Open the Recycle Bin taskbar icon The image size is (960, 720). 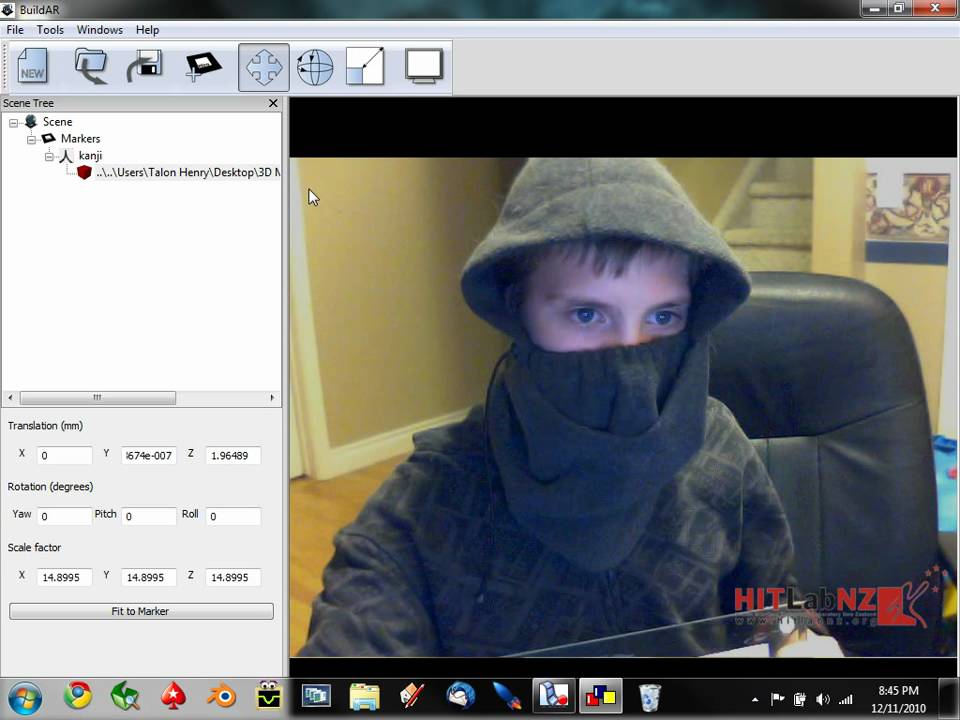click(x=649, y=697)
